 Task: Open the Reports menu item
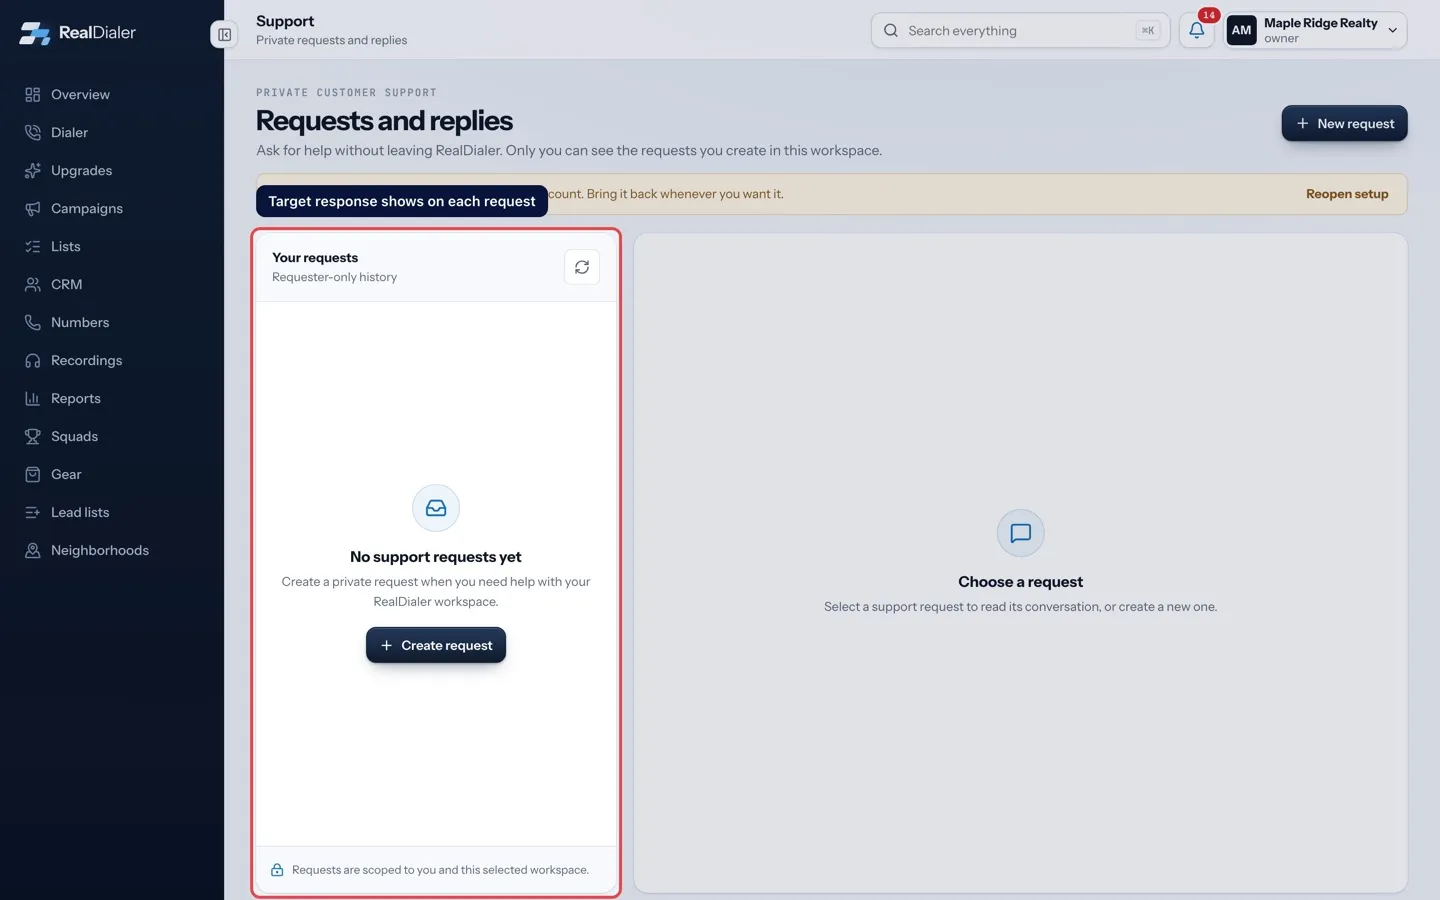pyautogui.click(x=112, y=399)
